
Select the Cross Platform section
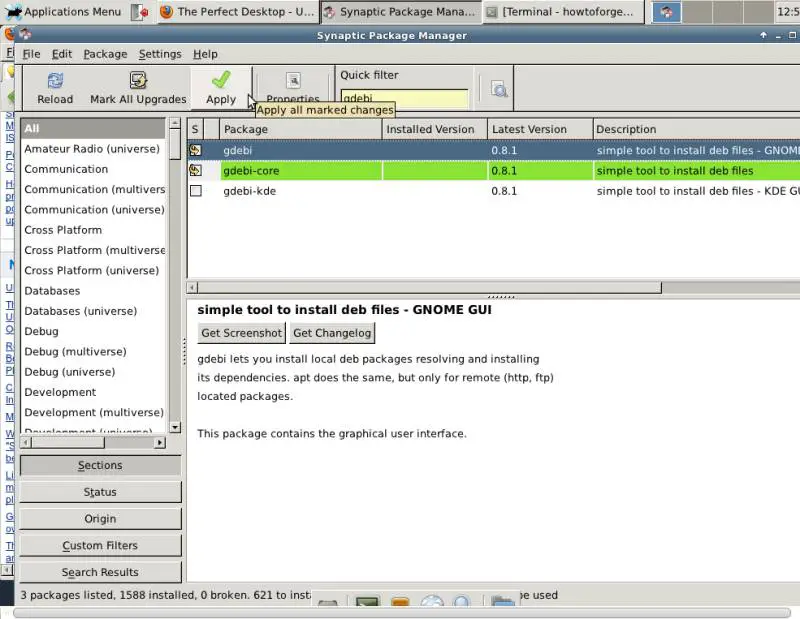(x=93, y=230)
